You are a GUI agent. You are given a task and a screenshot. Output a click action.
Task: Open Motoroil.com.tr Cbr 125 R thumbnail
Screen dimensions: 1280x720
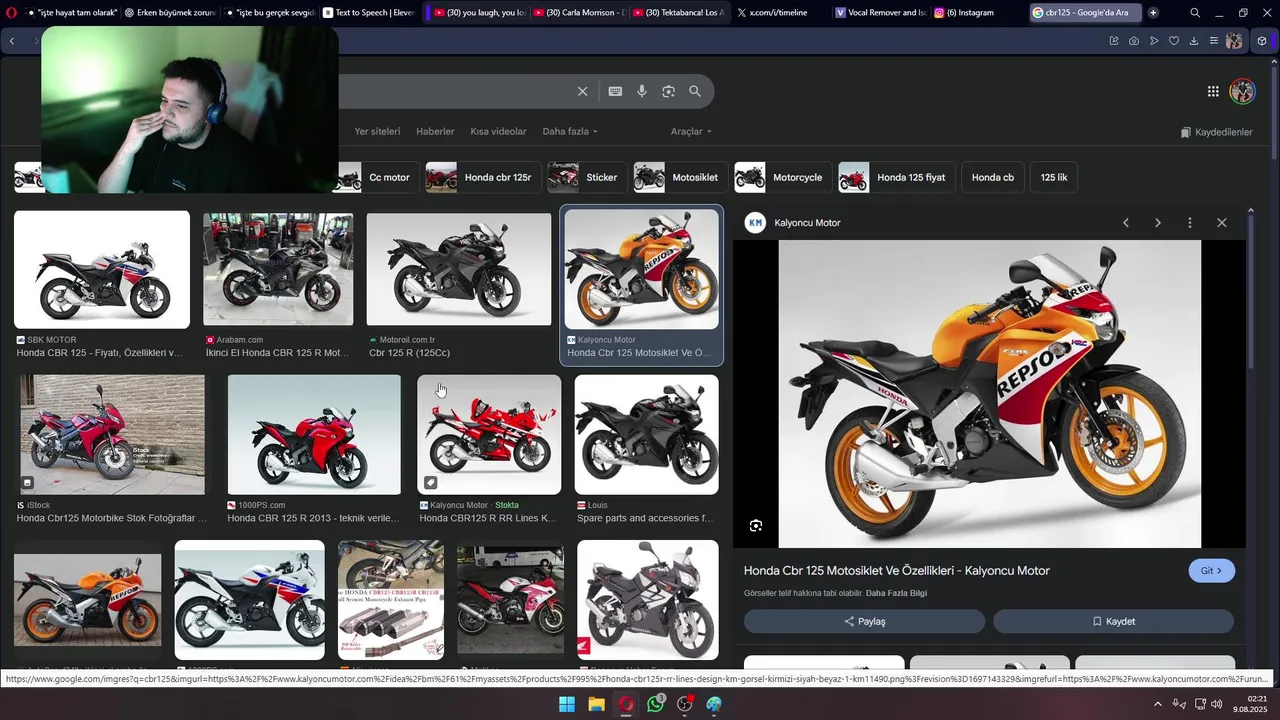pos(459,269)
